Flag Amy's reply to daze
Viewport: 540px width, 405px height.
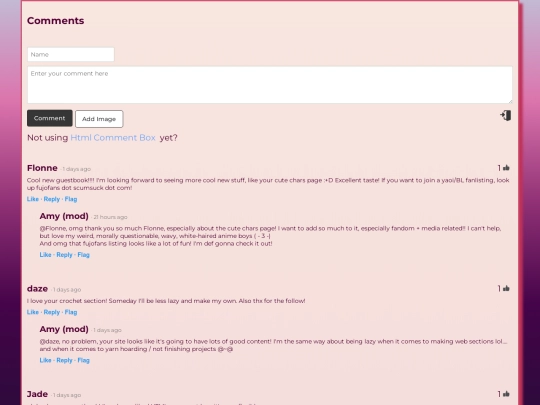tap(83, 360)
